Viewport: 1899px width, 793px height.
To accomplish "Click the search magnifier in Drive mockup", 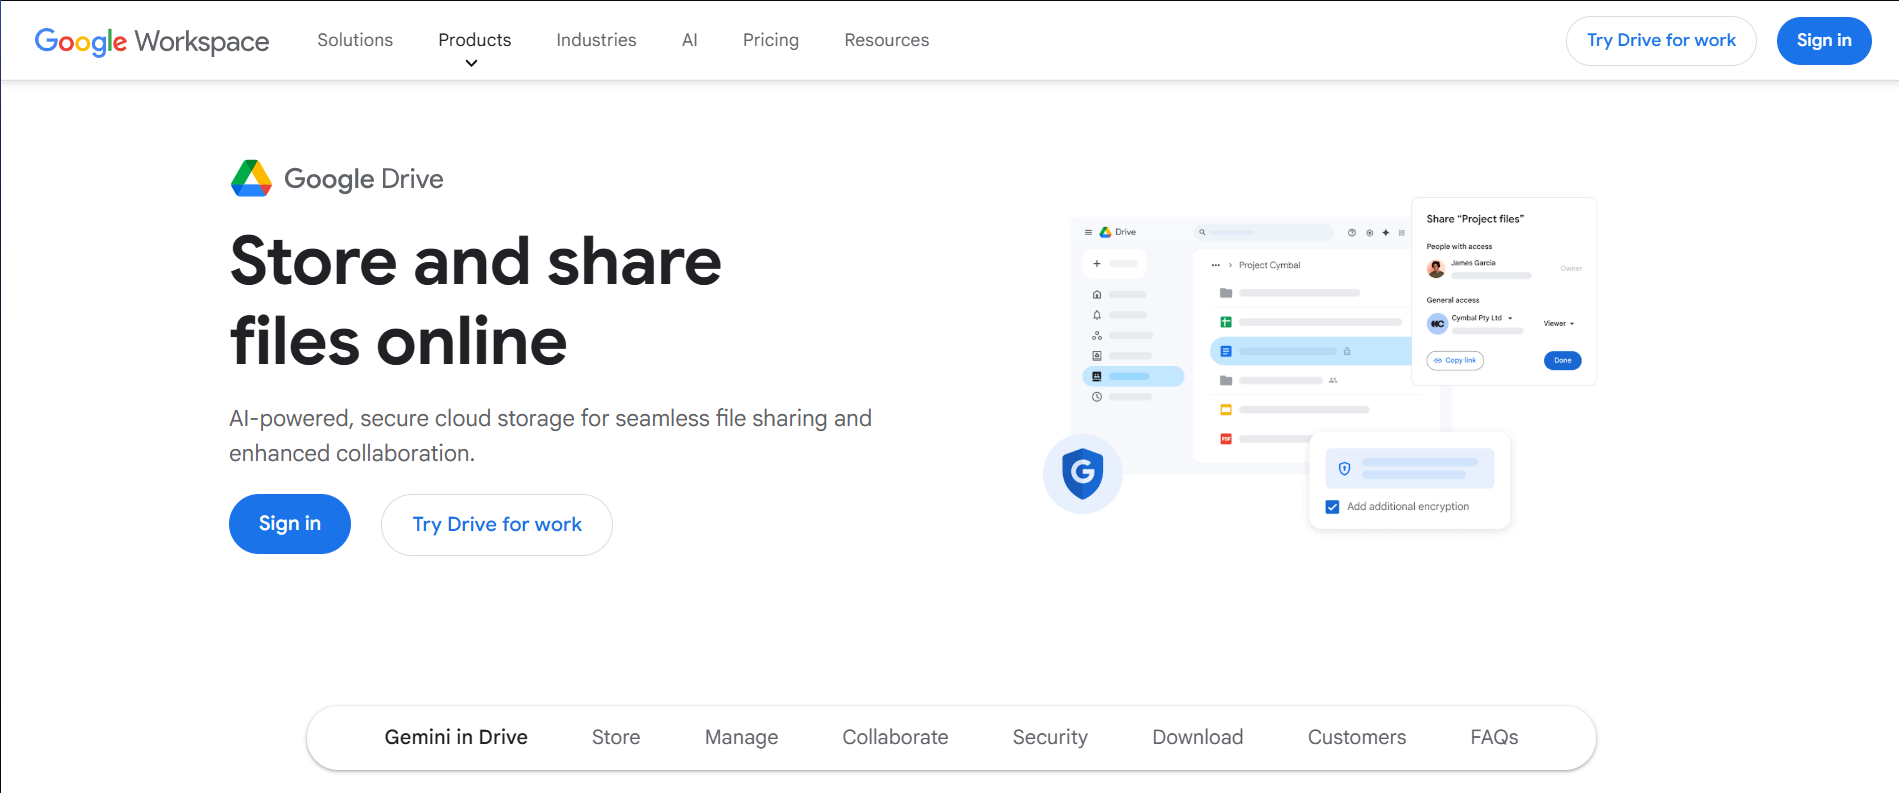I will coord(1202,232).
